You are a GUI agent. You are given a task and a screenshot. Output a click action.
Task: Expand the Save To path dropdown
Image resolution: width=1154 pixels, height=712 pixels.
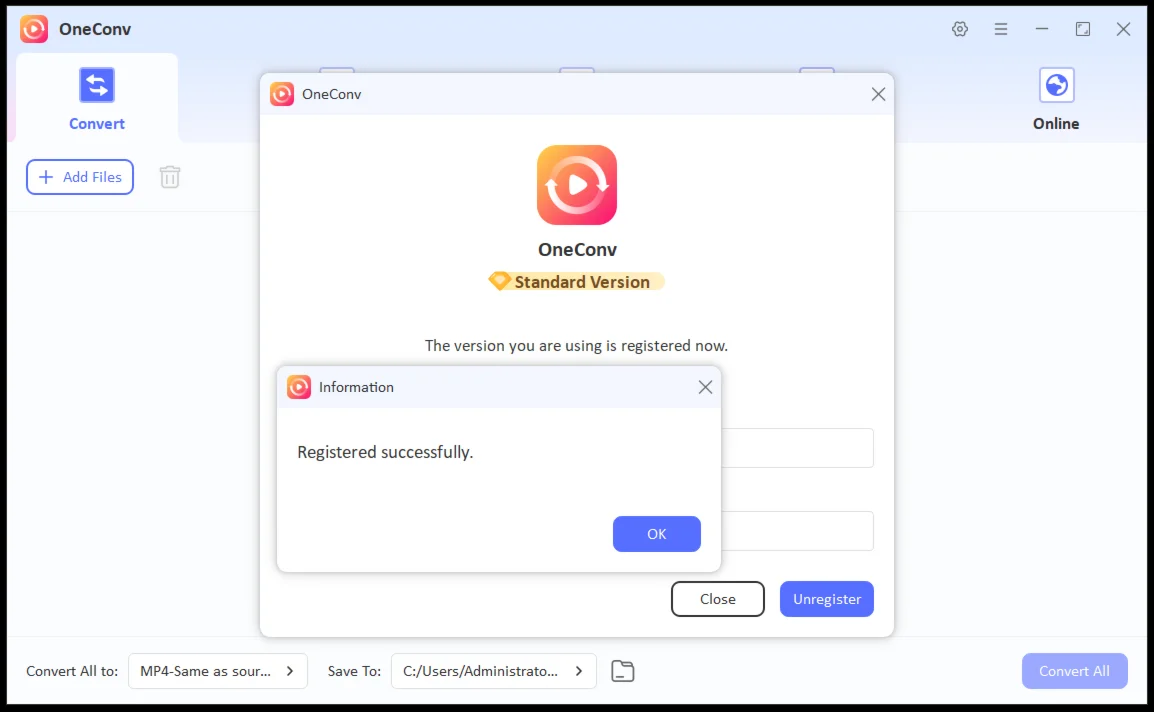click(x=493, y=671)
